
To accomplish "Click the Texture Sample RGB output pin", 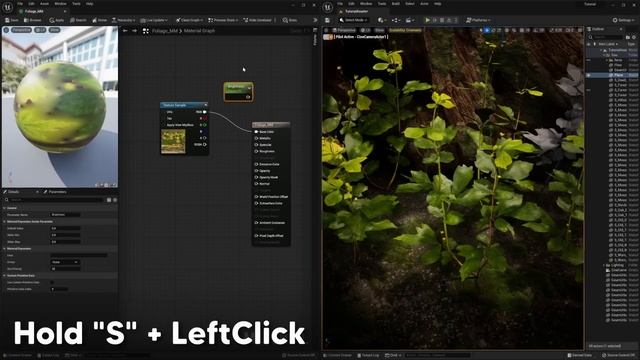I will pos(204,112).
